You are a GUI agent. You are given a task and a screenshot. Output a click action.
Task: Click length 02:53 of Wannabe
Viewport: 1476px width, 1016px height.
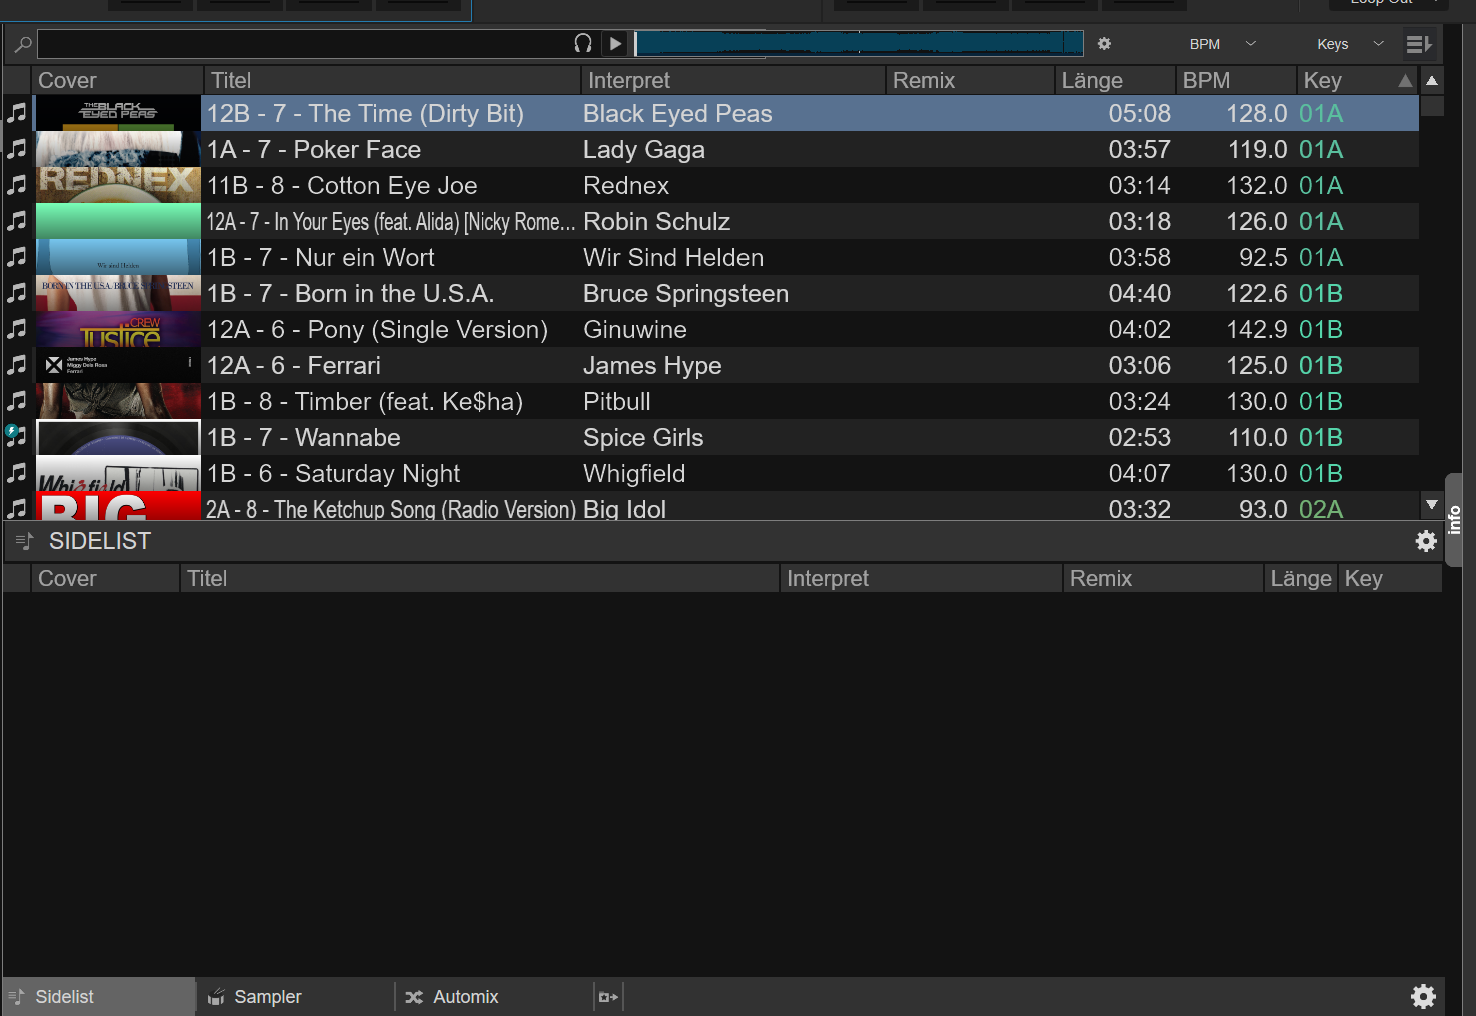tap(1139, 437)
